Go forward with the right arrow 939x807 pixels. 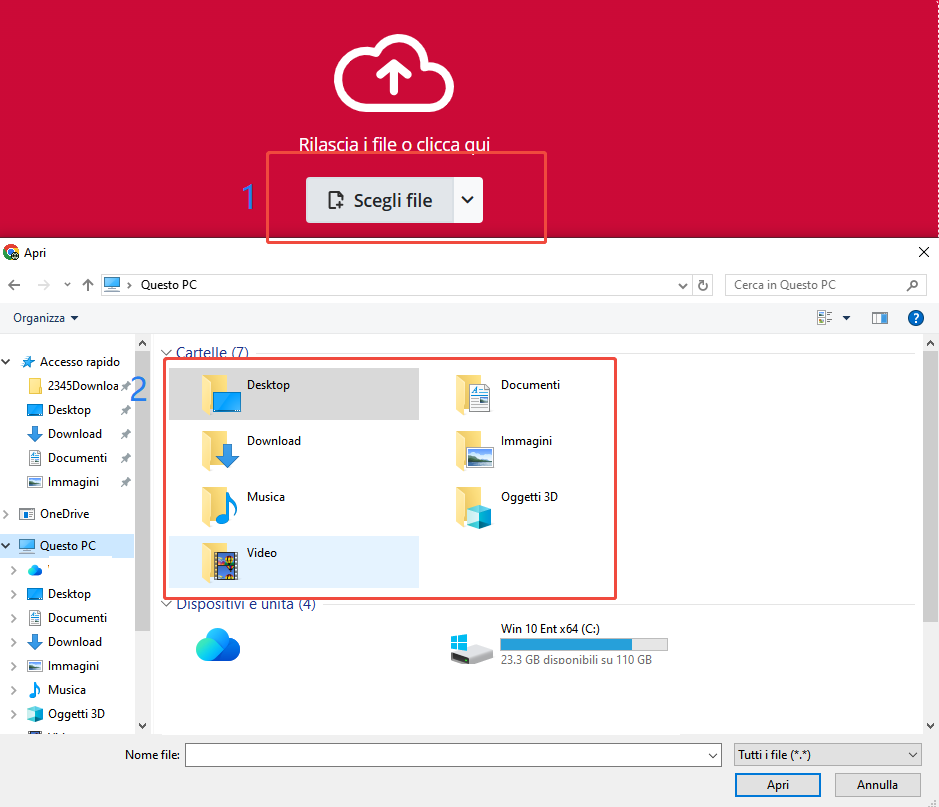pyautogui.click(x=44, y=285)
